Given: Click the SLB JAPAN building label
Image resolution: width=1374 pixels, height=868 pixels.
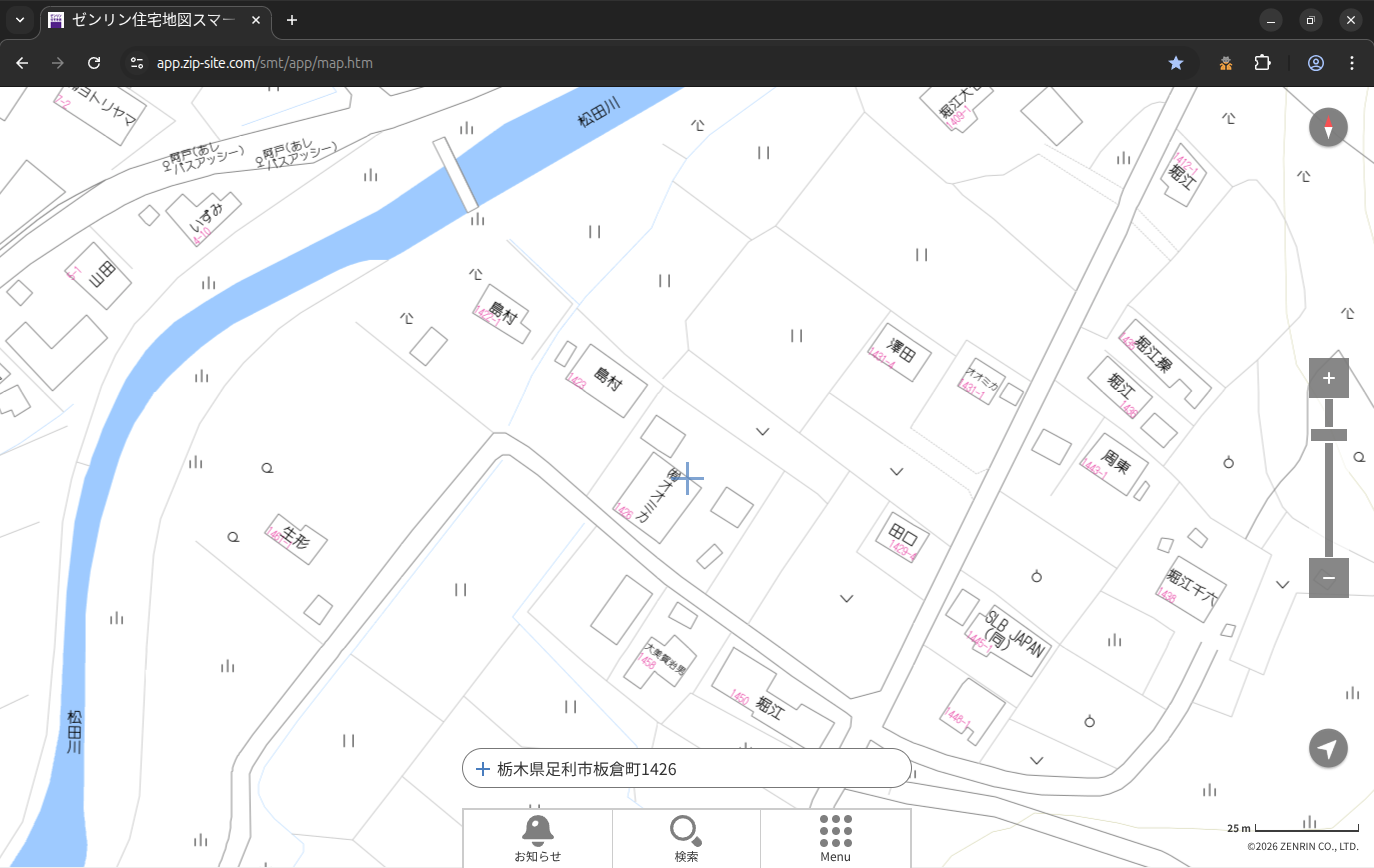Looking at the screenshot, I should [1014, 632].
